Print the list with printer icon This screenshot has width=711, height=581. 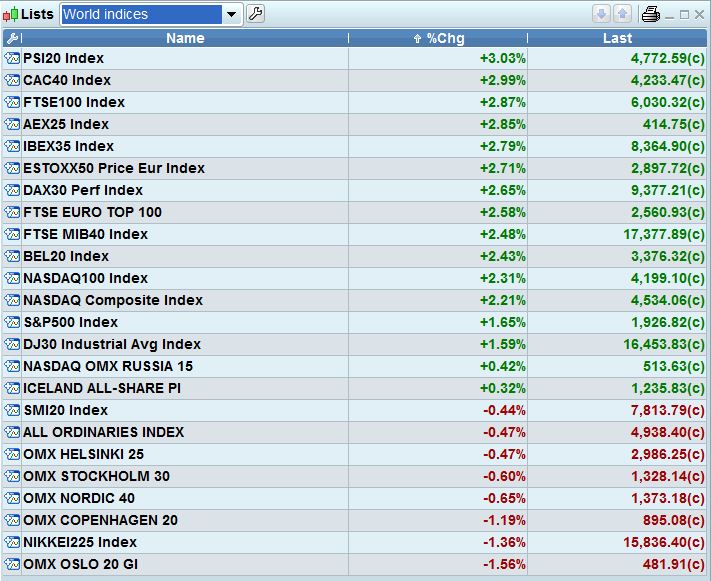(x=650, y=14)
